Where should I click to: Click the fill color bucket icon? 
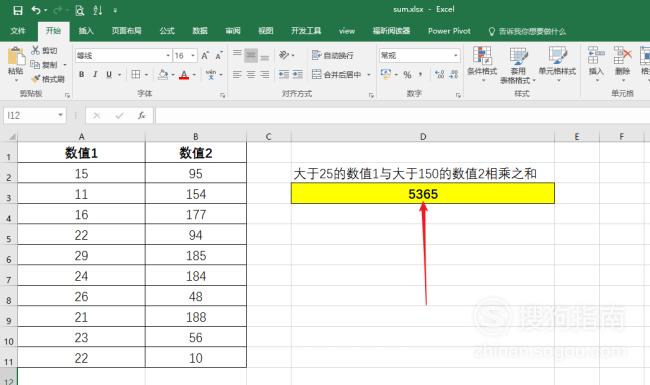[x=163, y=75]
